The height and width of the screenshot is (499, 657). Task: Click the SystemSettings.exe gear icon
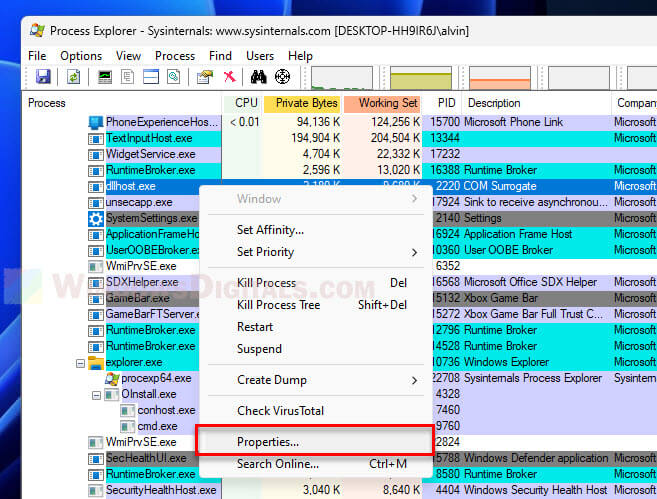pos(96,219)
